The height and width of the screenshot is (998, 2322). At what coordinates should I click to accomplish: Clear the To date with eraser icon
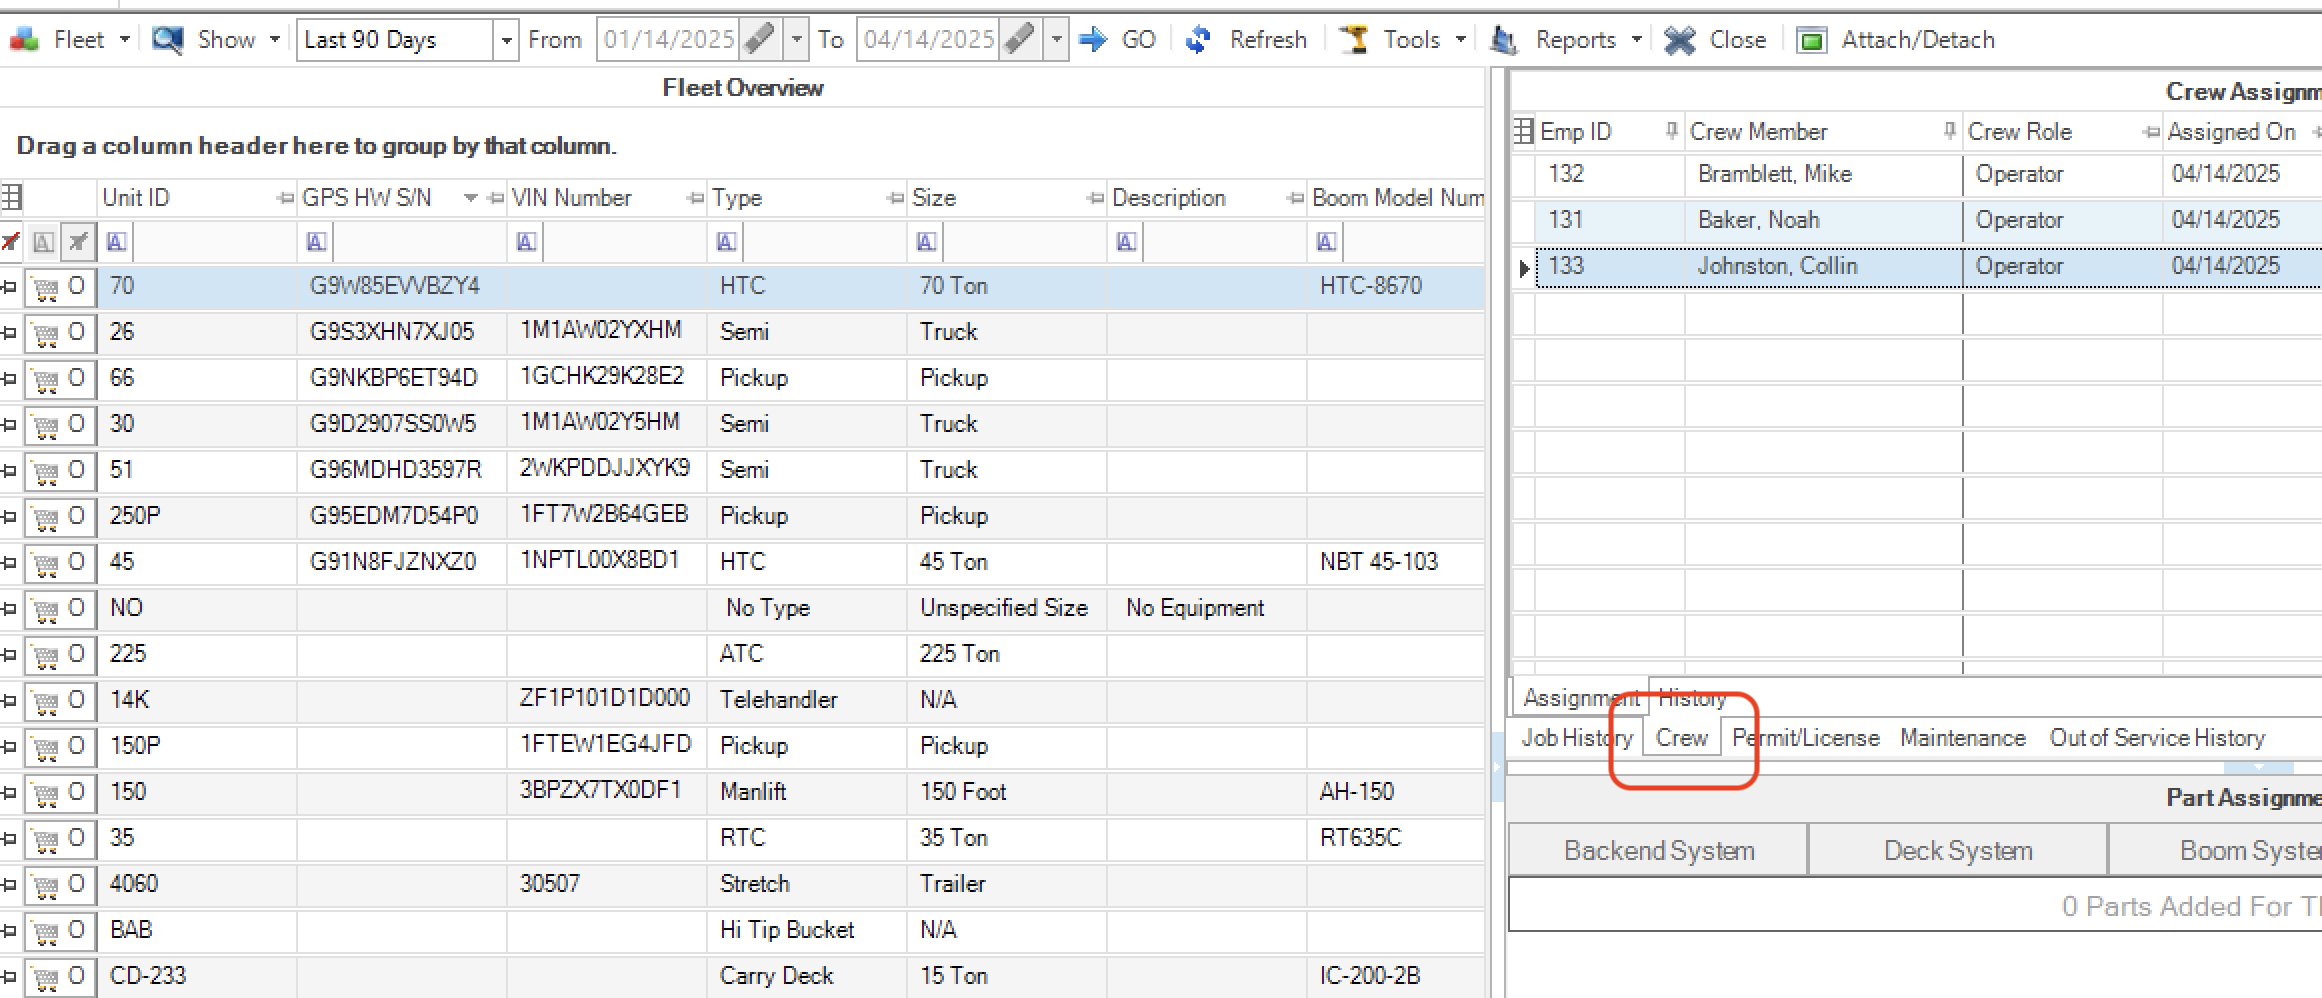coord(1020,40)
